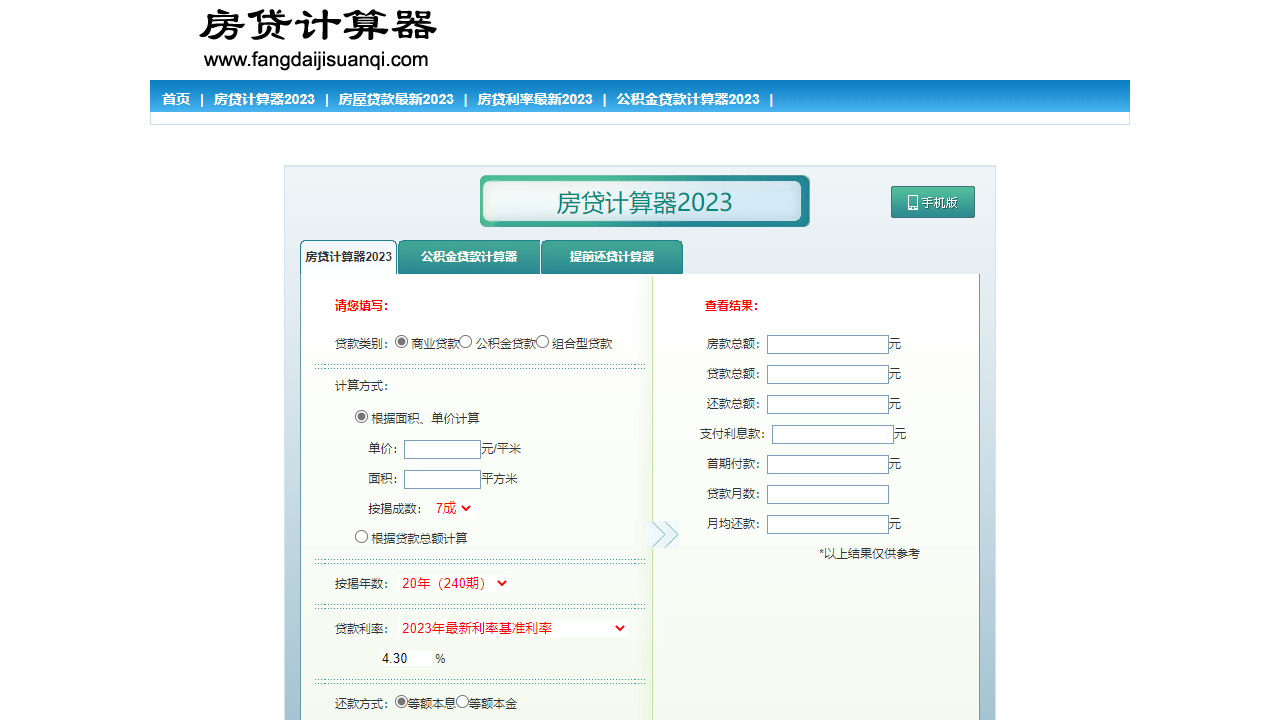Image resolution: width=1280 pixels, height=720 pixels.
Task: Confirm 商业贷款 is selected as loan type
Action: point(399,341)
